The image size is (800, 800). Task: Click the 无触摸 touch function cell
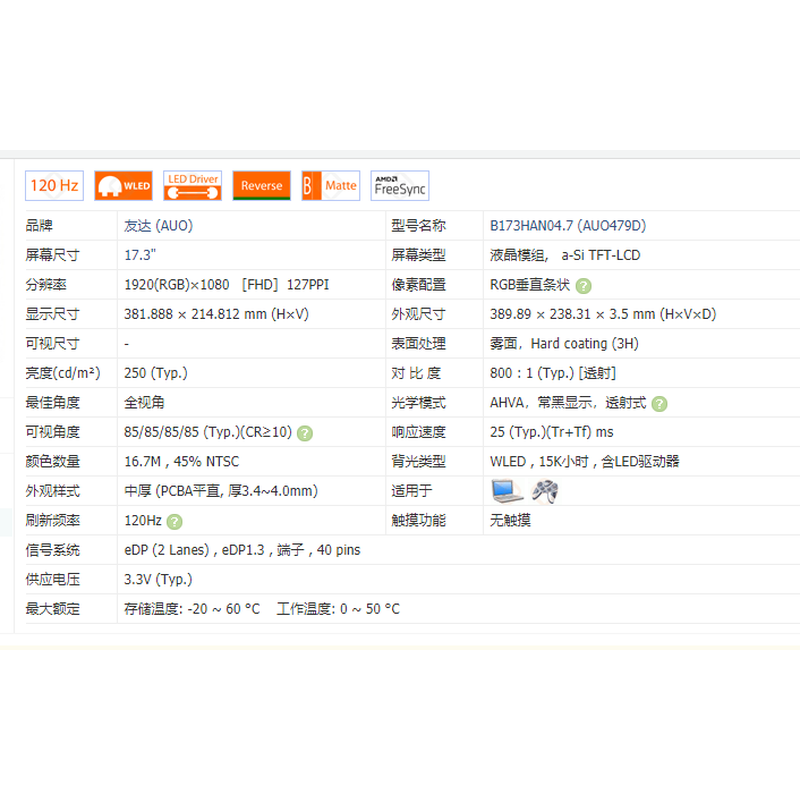pyautogui.click(x=509, y=520)
